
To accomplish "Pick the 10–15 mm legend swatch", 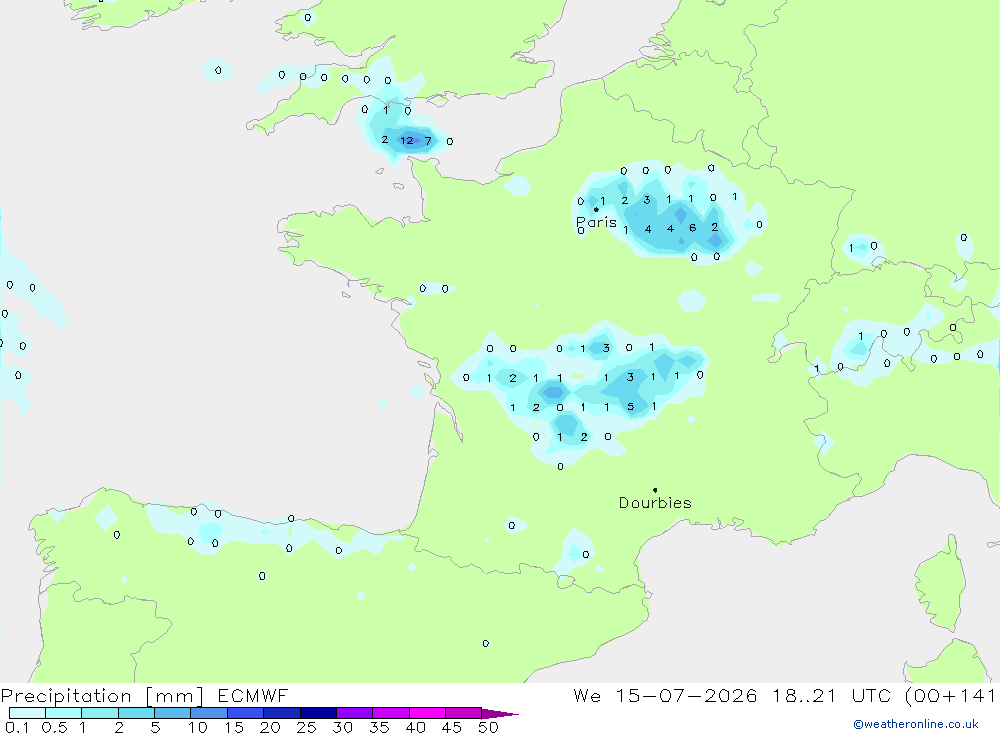I will tap(209, 713).
